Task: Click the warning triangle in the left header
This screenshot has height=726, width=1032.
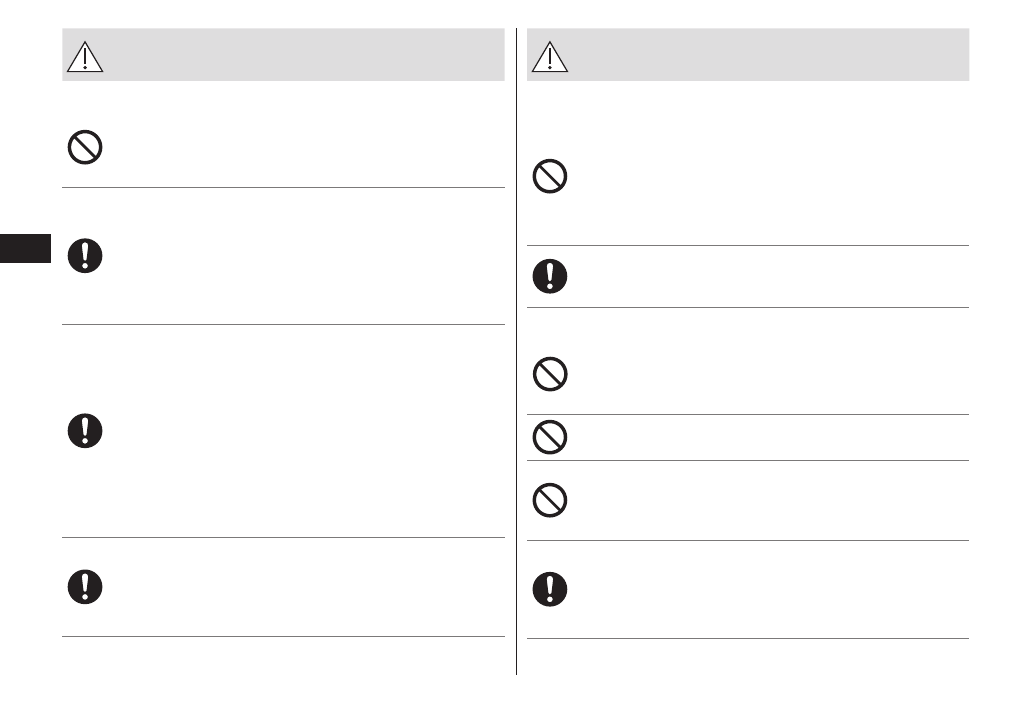Action: coord(86,57)
